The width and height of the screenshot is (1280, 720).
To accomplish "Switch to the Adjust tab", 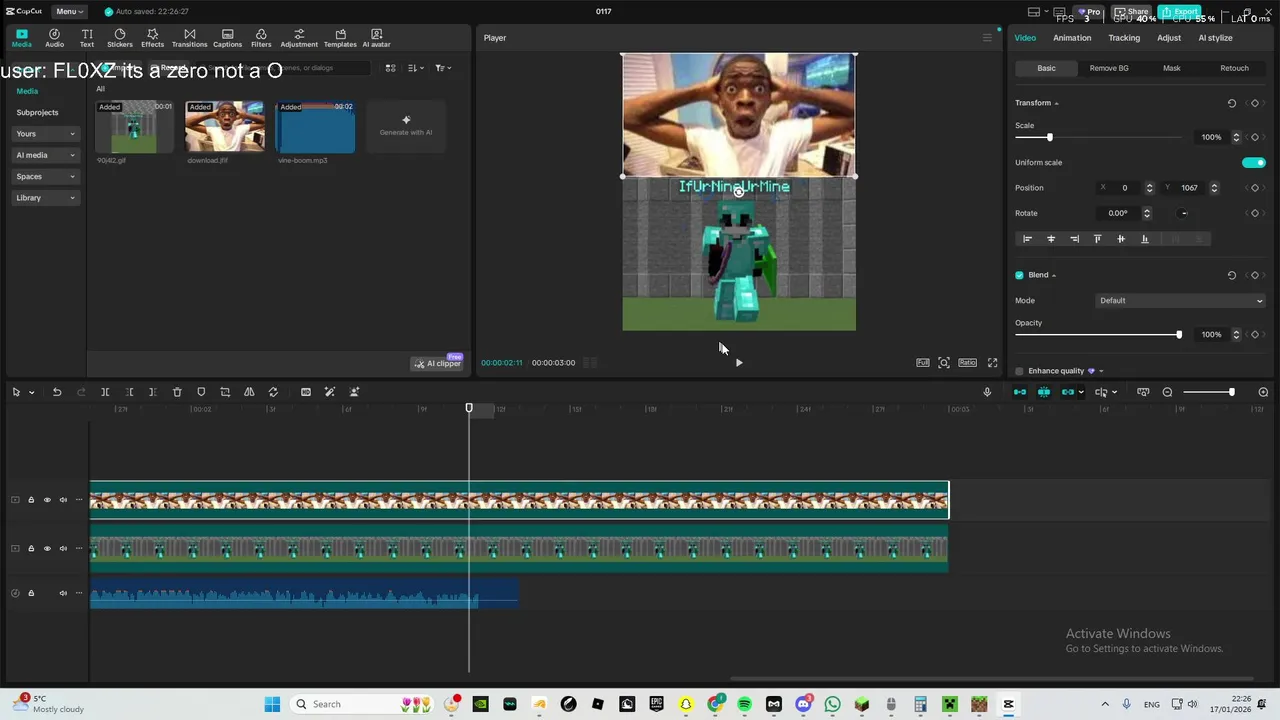I will [1169, 38].
